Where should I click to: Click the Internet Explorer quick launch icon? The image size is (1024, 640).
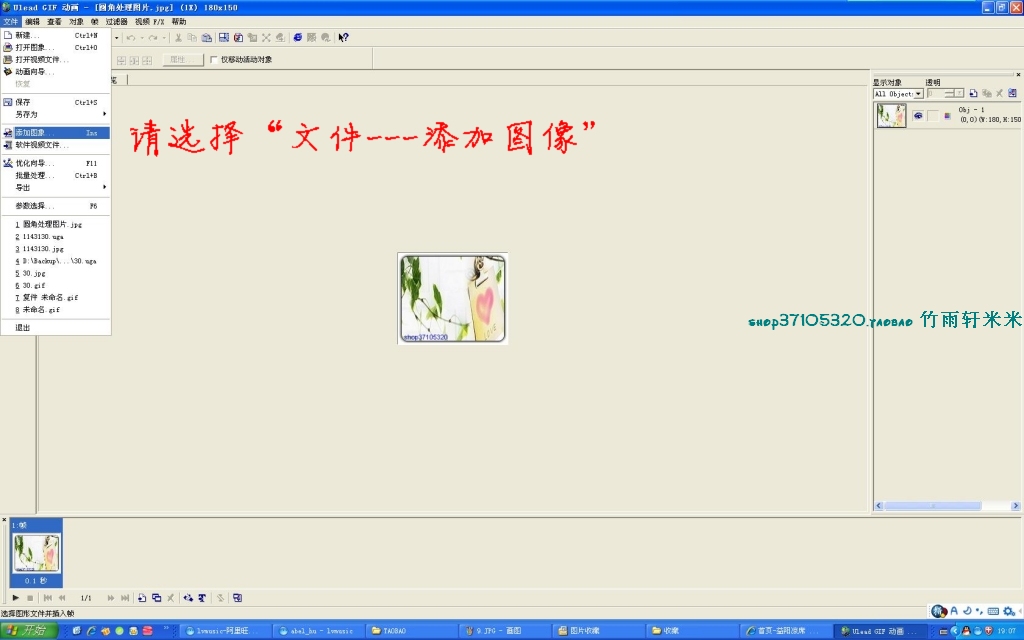tap(91, 631)
